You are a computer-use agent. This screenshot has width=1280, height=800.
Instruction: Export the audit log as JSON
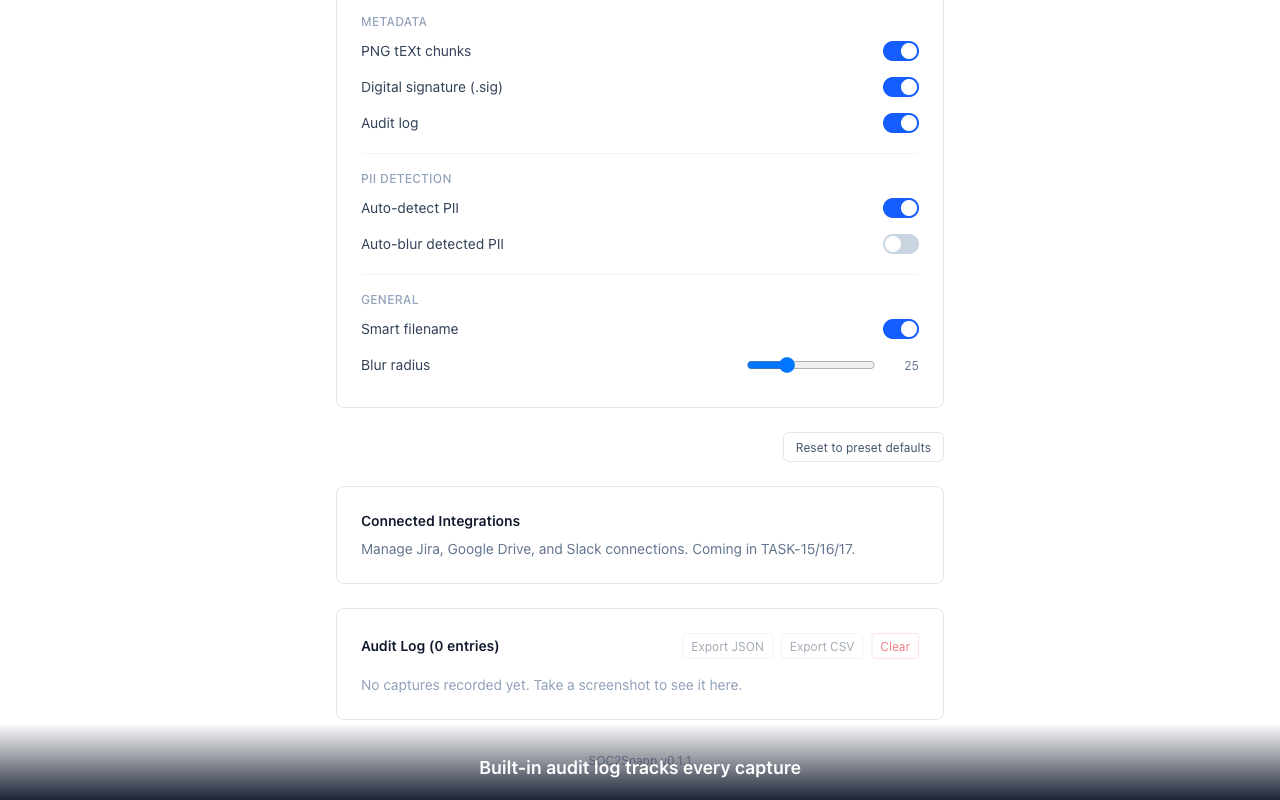pyautogui.click(x=727, y=646)
